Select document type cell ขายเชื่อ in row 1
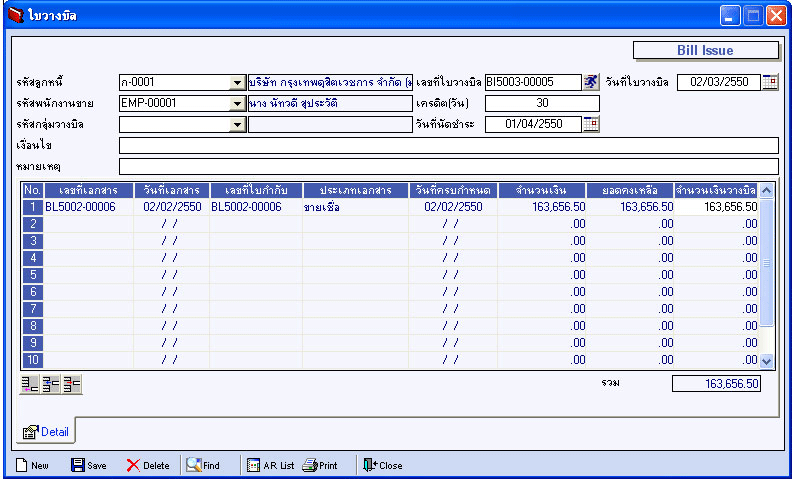The image size is (796, 479). pyautogui.click(x=355, y=207)
